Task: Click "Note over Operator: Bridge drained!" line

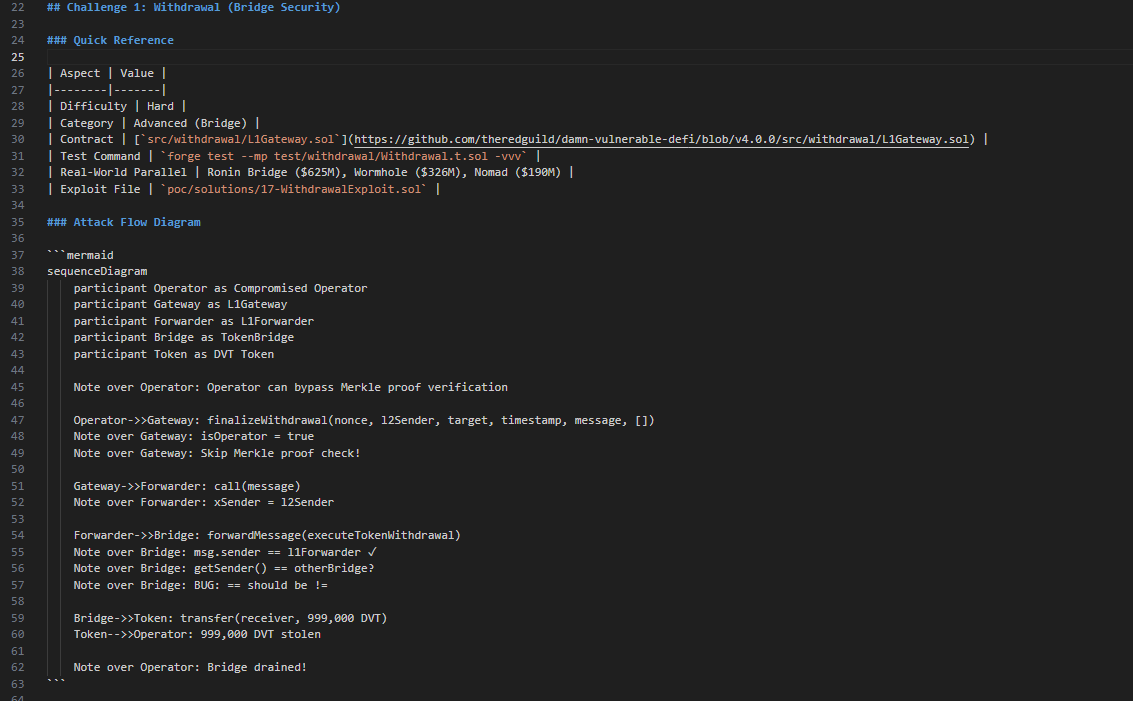Action: 190,668
